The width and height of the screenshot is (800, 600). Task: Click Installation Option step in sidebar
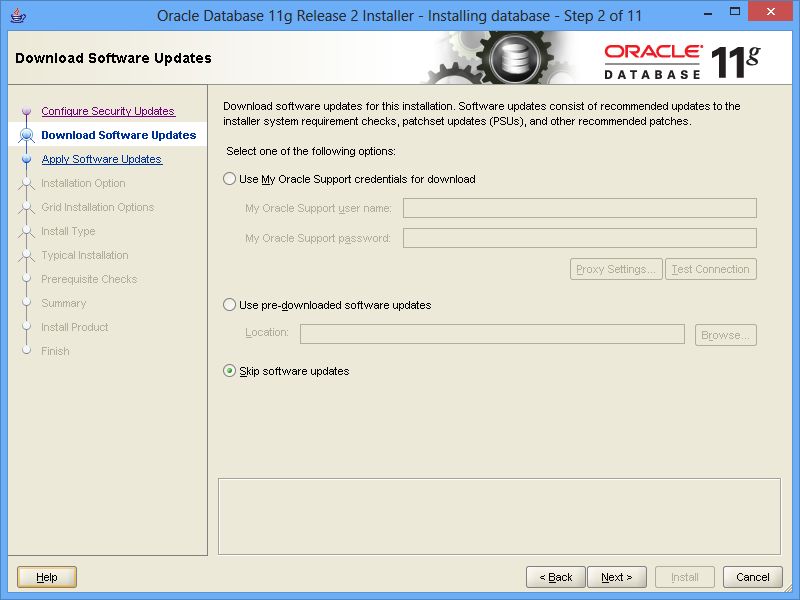click(83, 183)
